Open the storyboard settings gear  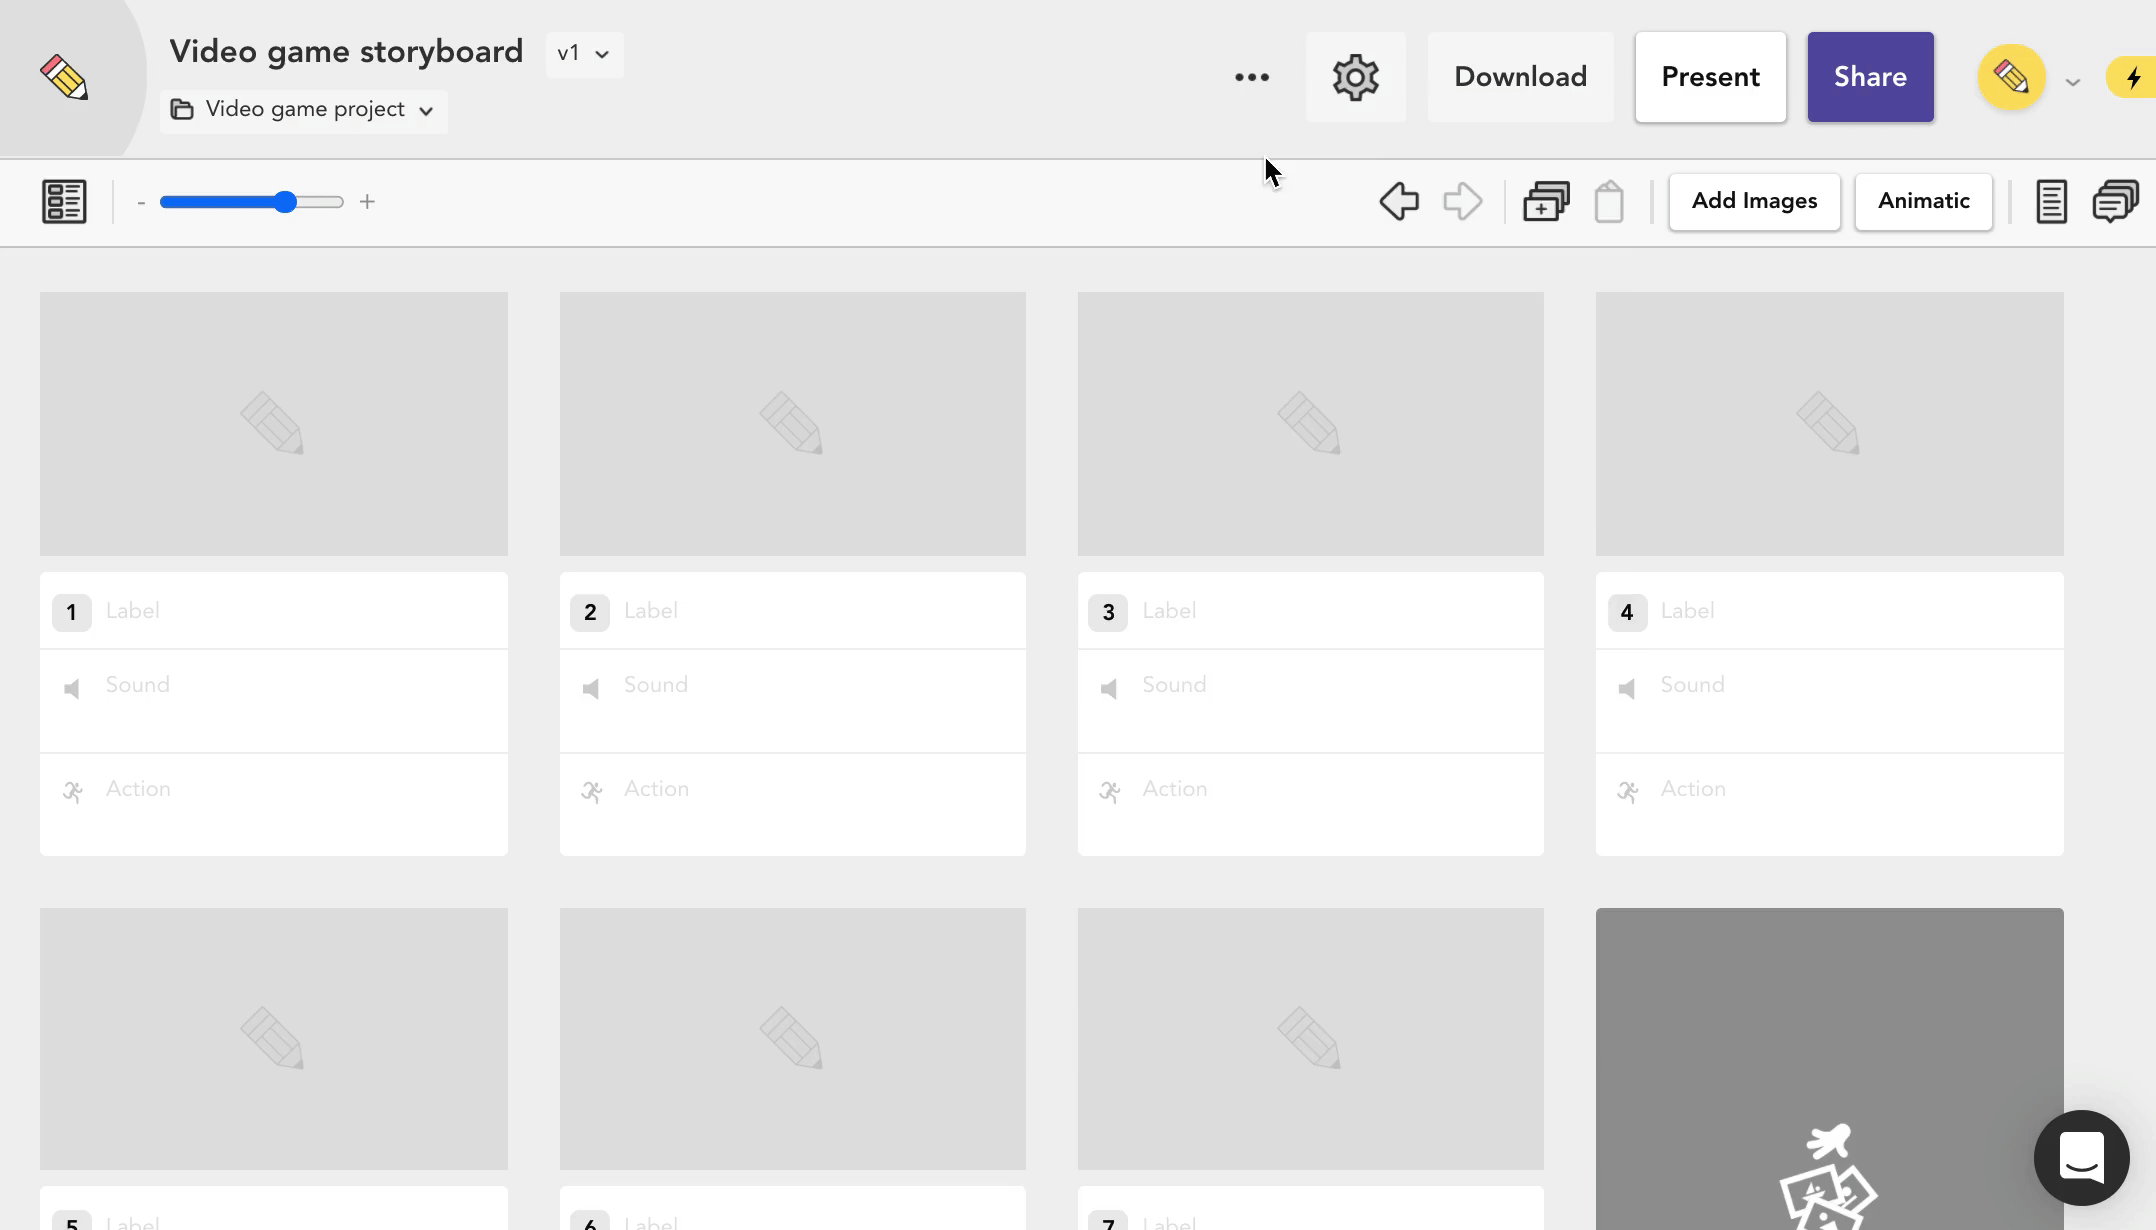click(x=1356, y=77)
